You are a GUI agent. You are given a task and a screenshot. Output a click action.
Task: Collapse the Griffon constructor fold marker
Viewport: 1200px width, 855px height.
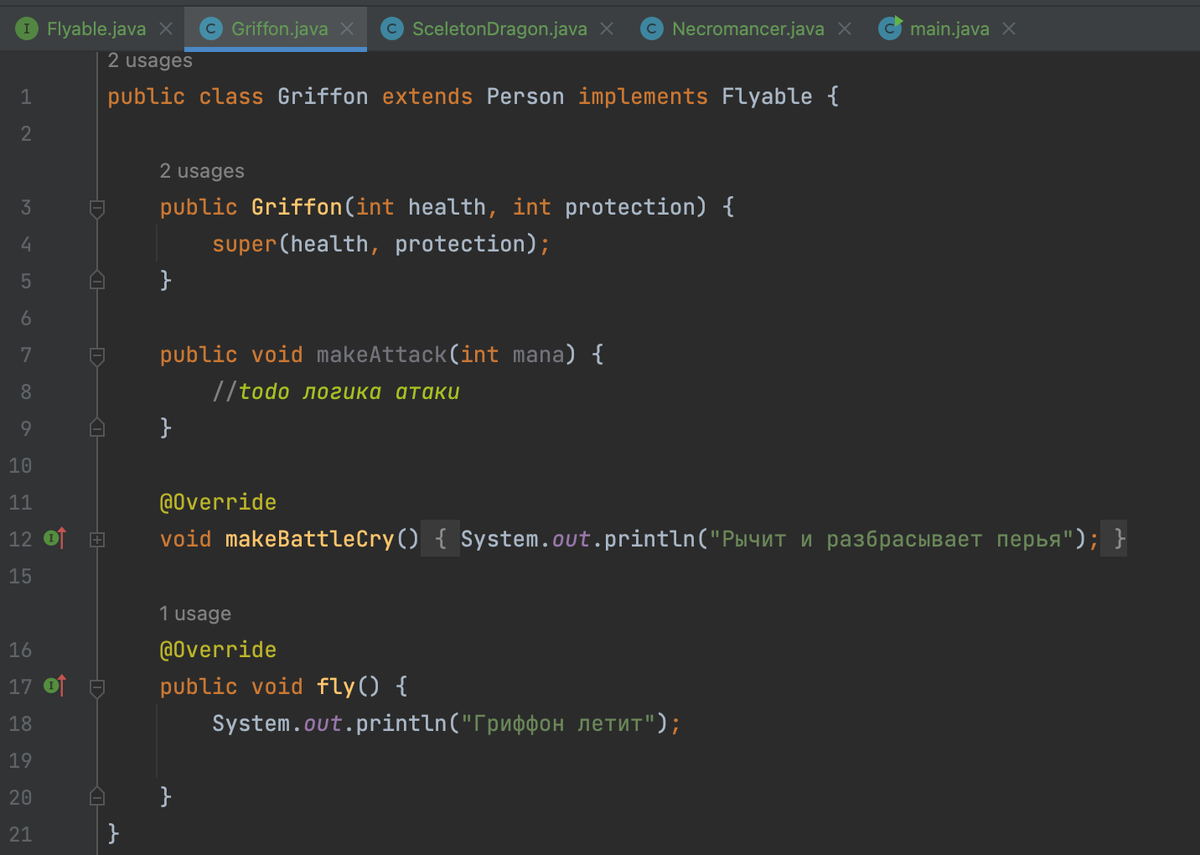click(x=97, y=208)
